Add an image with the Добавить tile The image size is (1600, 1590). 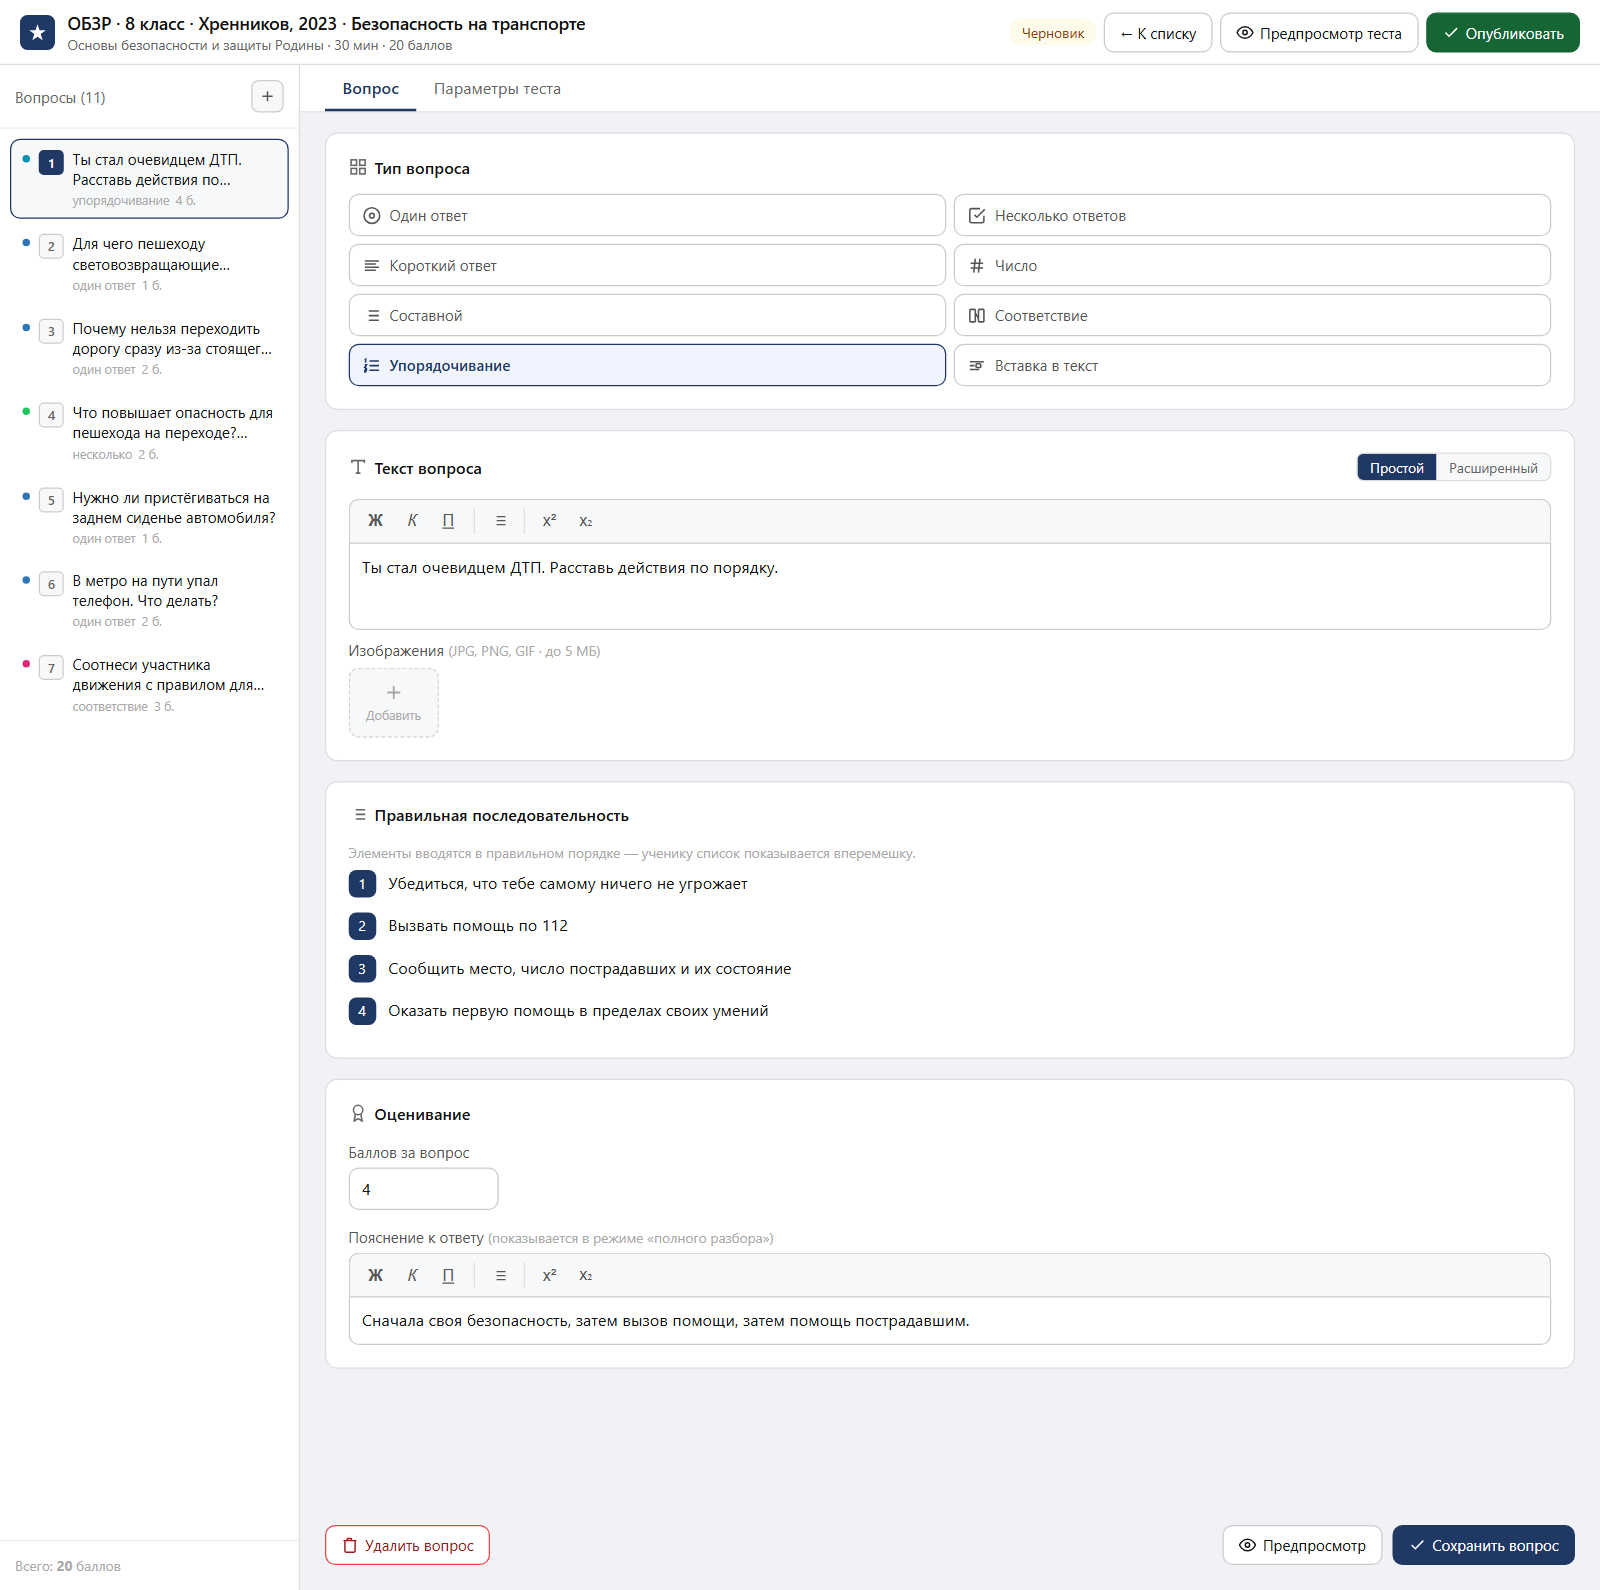(393, 703)
